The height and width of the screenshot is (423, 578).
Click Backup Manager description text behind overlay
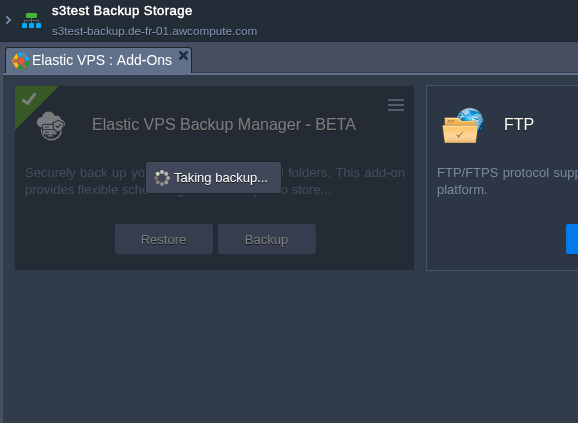pos(215,181)
